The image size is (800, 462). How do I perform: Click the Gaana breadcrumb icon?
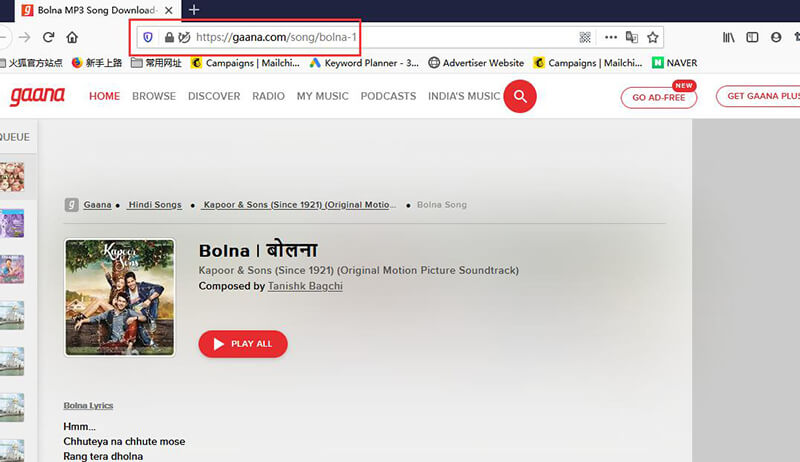click(71, 204)
